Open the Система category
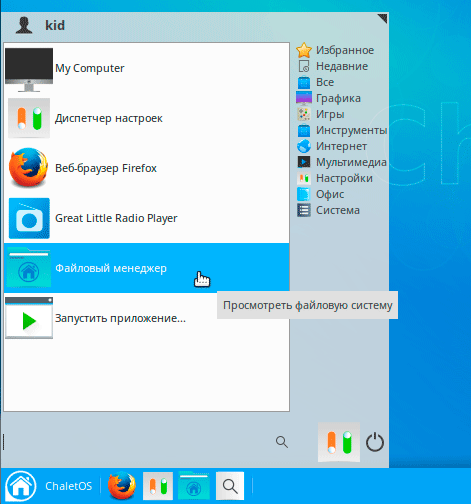The width and height of the screenshot is (471, 504). click(x=328, y=210)
